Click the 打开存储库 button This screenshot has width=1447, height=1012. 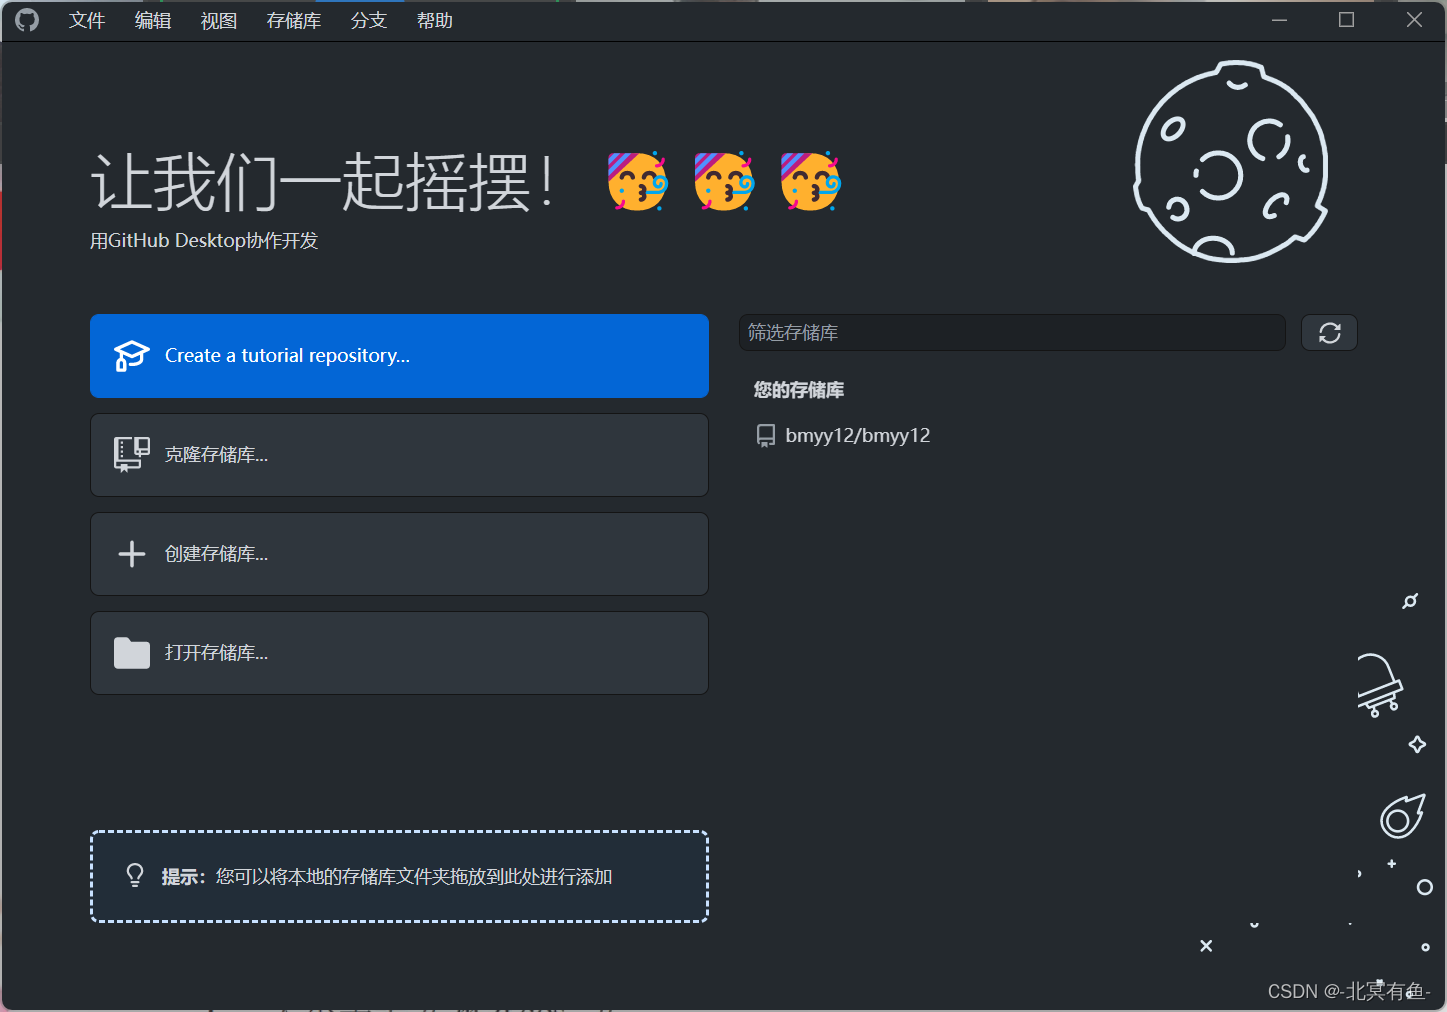[x=399, y=653]
